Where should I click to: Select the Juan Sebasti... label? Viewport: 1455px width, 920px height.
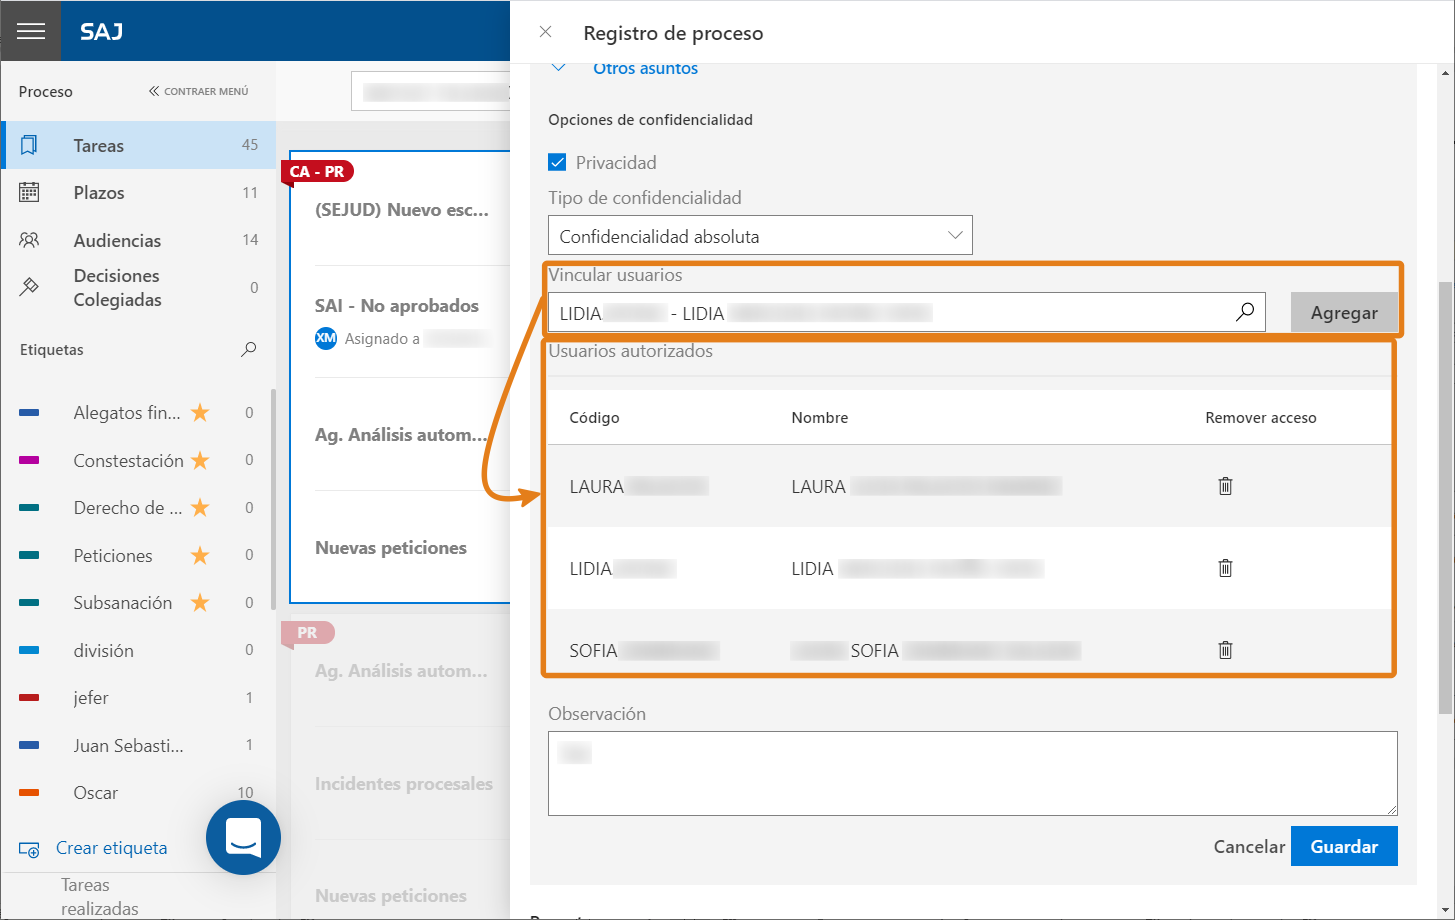coord(128,745)
